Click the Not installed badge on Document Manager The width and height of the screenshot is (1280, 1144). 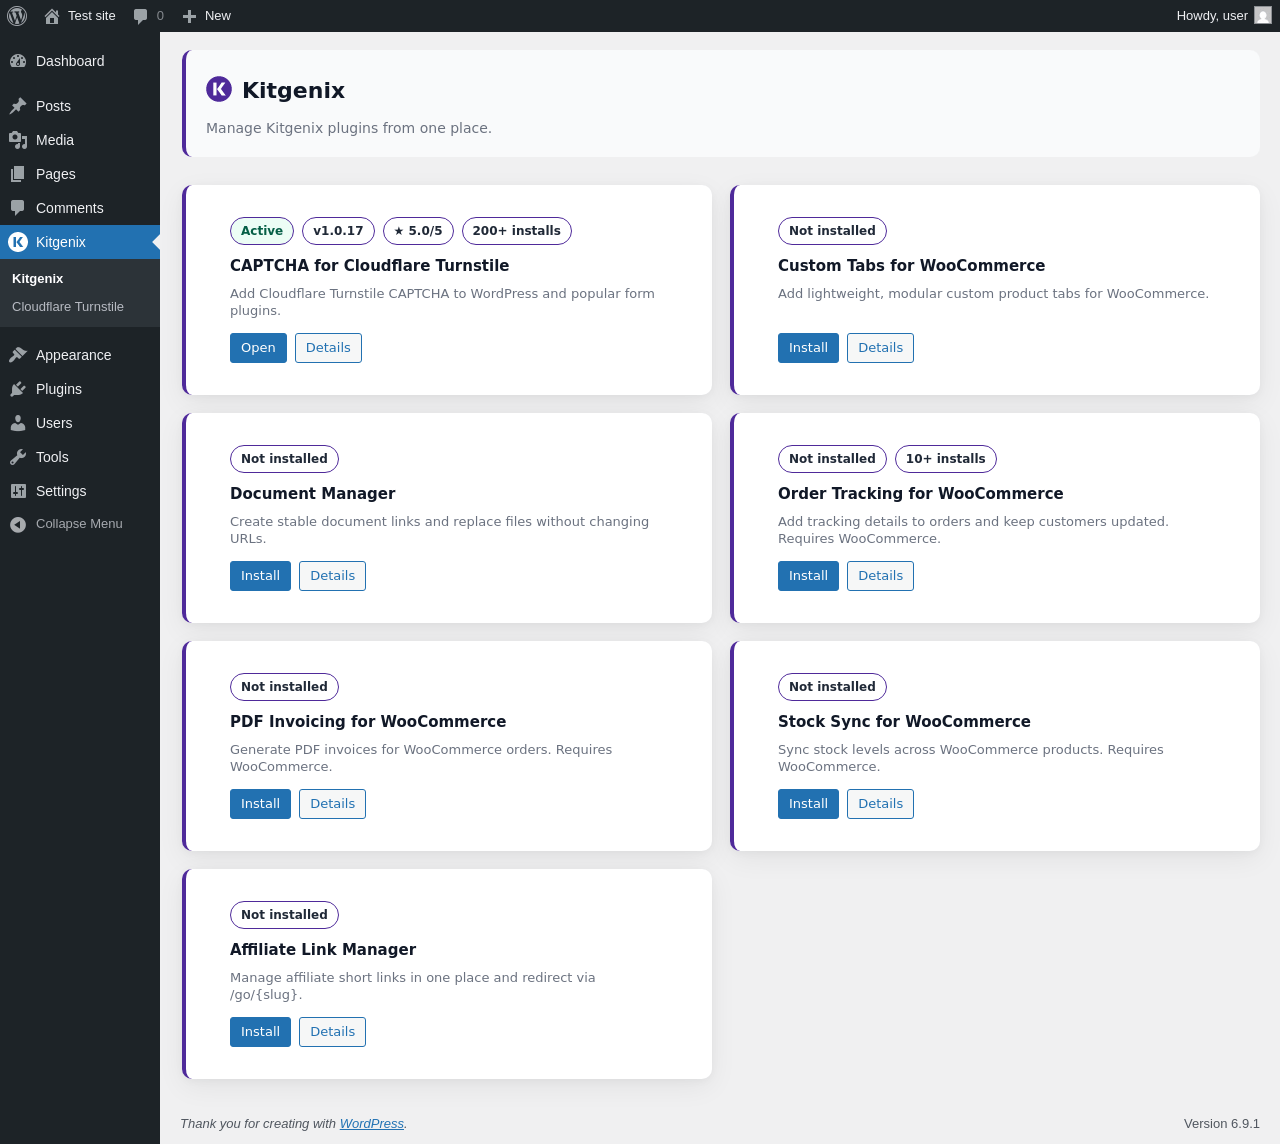tap(284, 459)
